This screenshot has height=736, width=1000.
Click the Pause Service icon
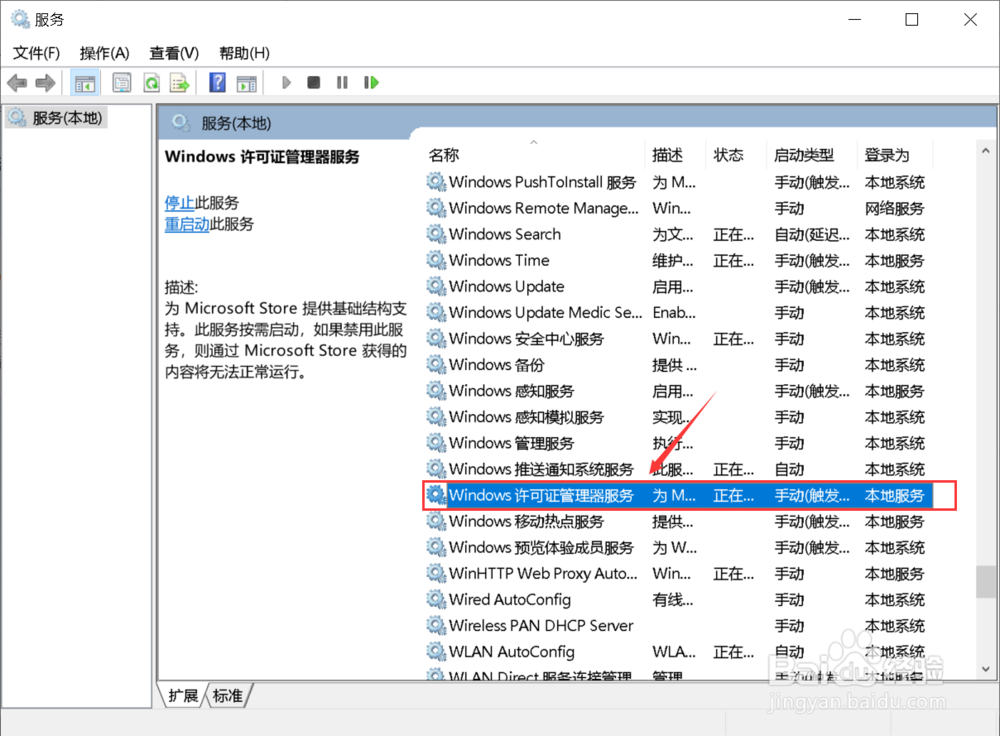342,83
